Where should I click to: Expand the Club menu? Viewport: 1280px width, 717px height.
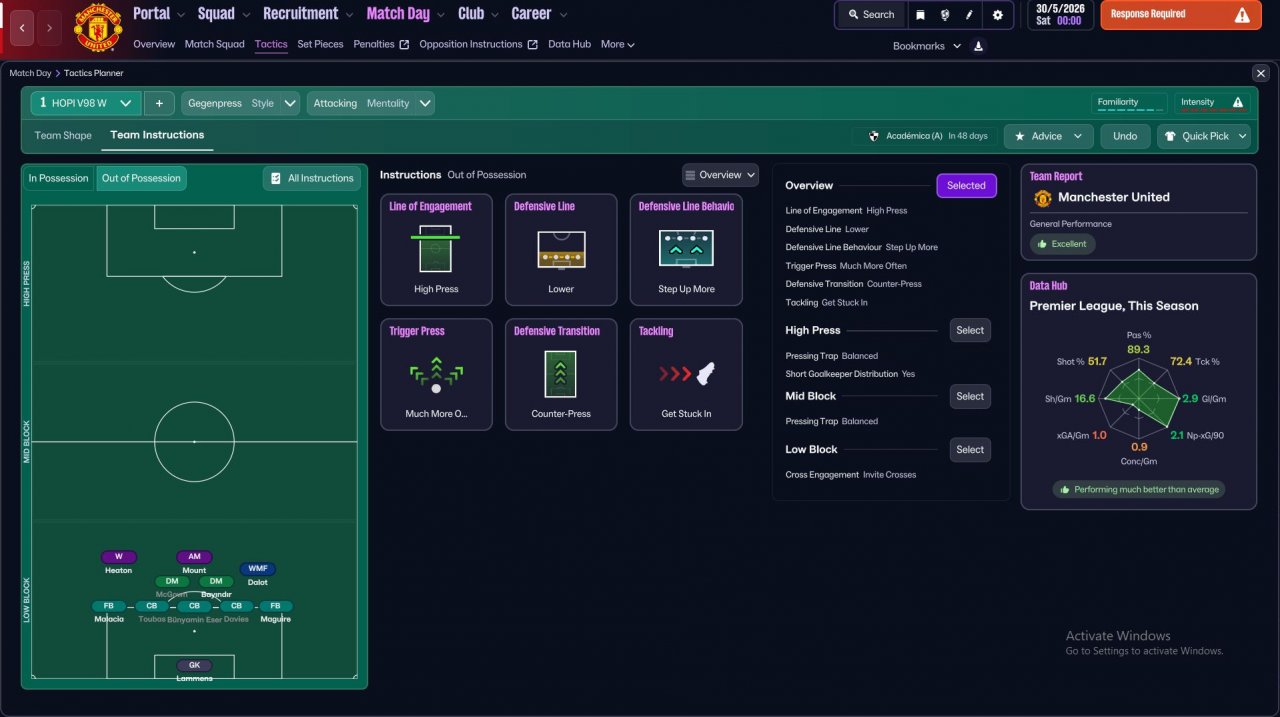[x=478, y=14]
